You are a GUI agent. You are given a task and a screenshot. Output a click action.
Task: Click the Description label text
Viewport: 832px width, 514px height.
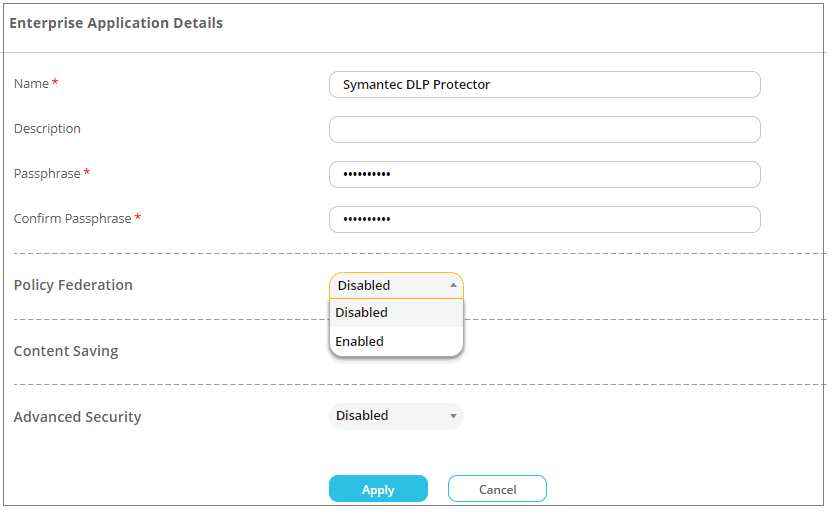pos(47,129)
